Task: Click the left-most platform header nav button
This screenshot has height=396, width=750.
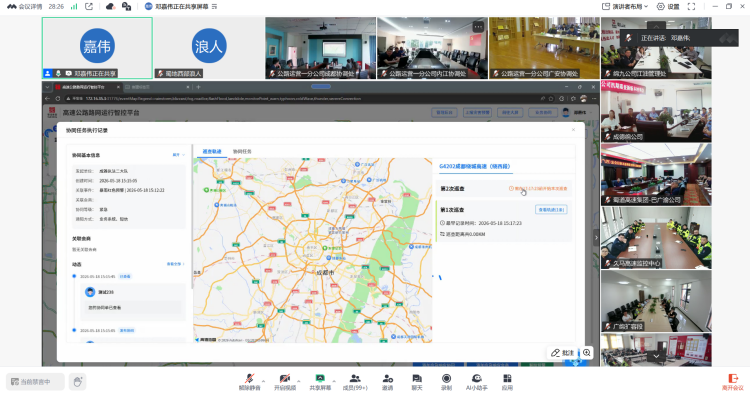Action: (x=444, y=112)
